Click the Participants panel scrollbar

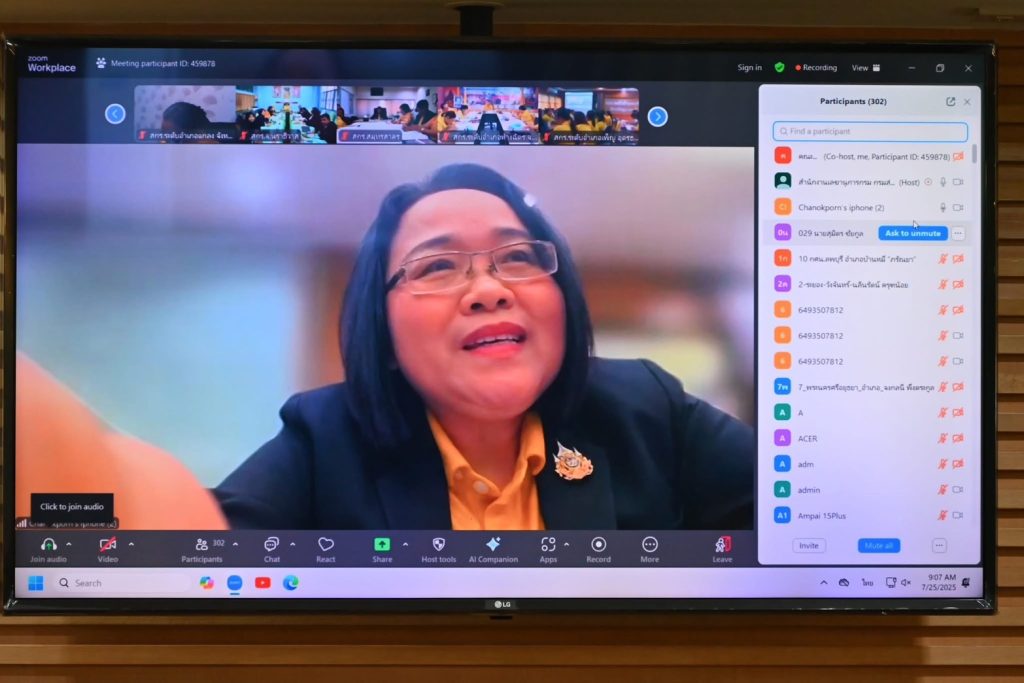[974, 154]
